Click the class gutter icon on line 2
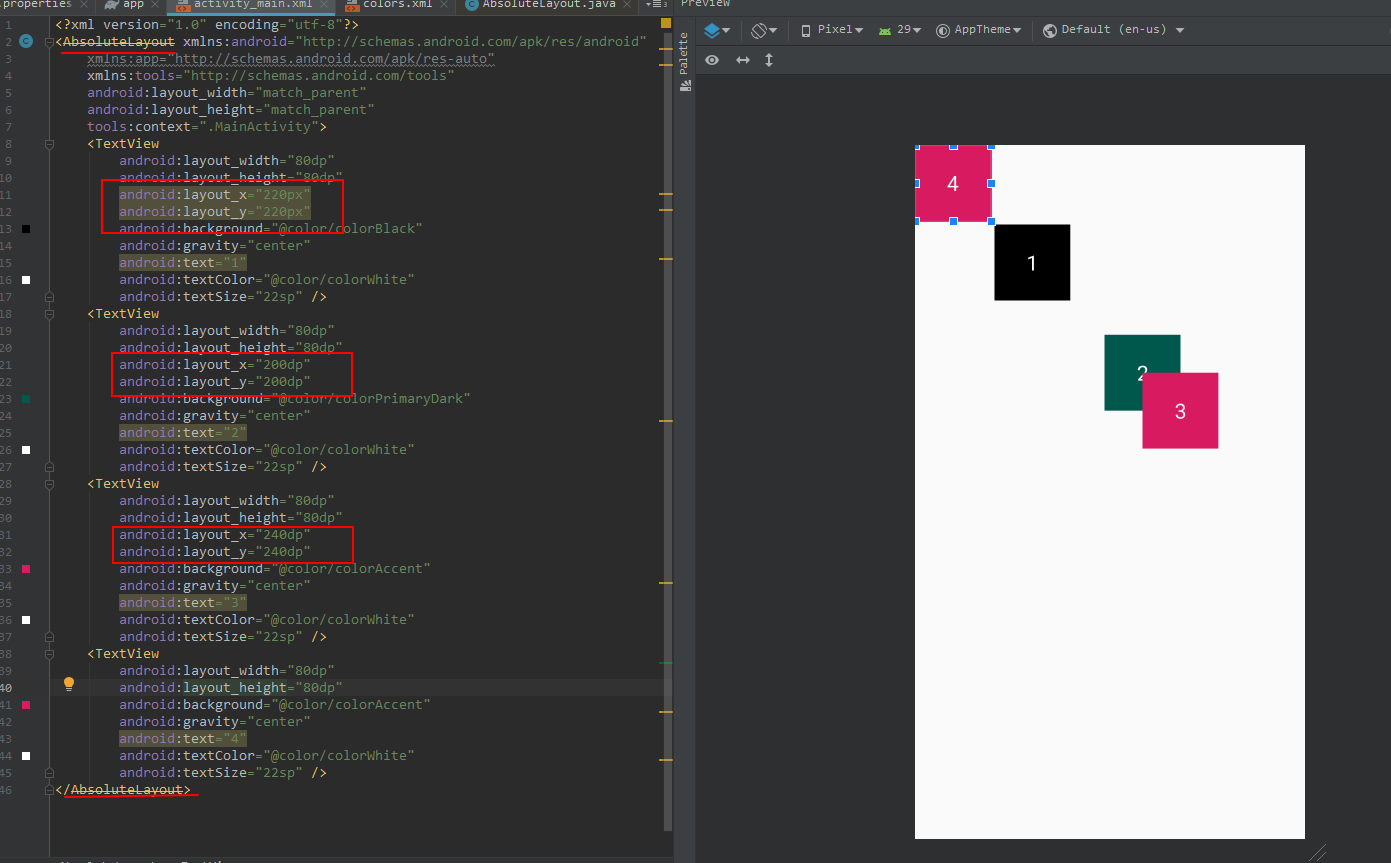Image resolution: width=1391 pixels, height=863 pixels. click(26, 41)
